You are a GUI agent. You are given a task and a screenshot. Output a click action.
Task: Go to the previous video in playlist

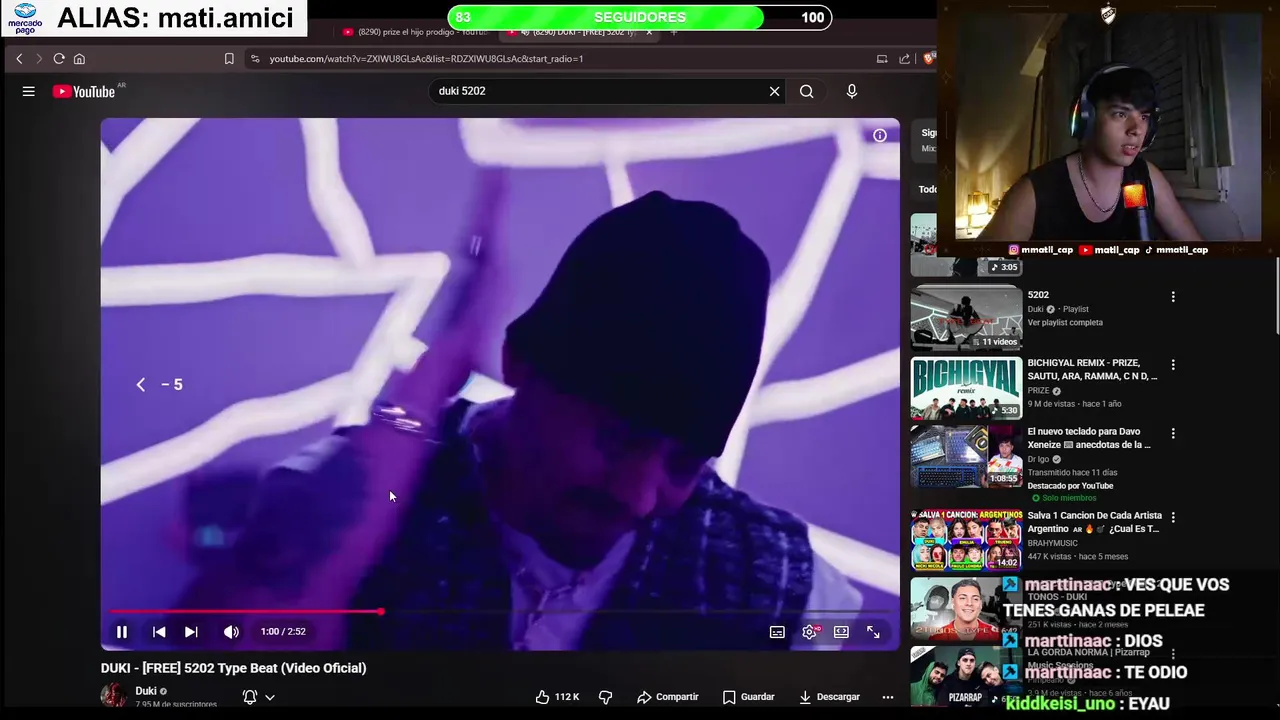click(x=159, y=632)
